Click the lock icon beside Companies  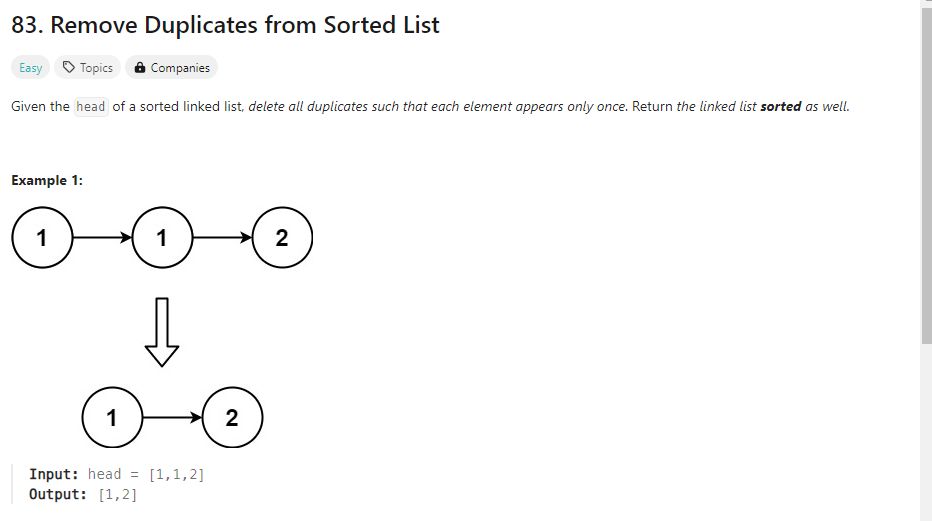pos(140,67)
